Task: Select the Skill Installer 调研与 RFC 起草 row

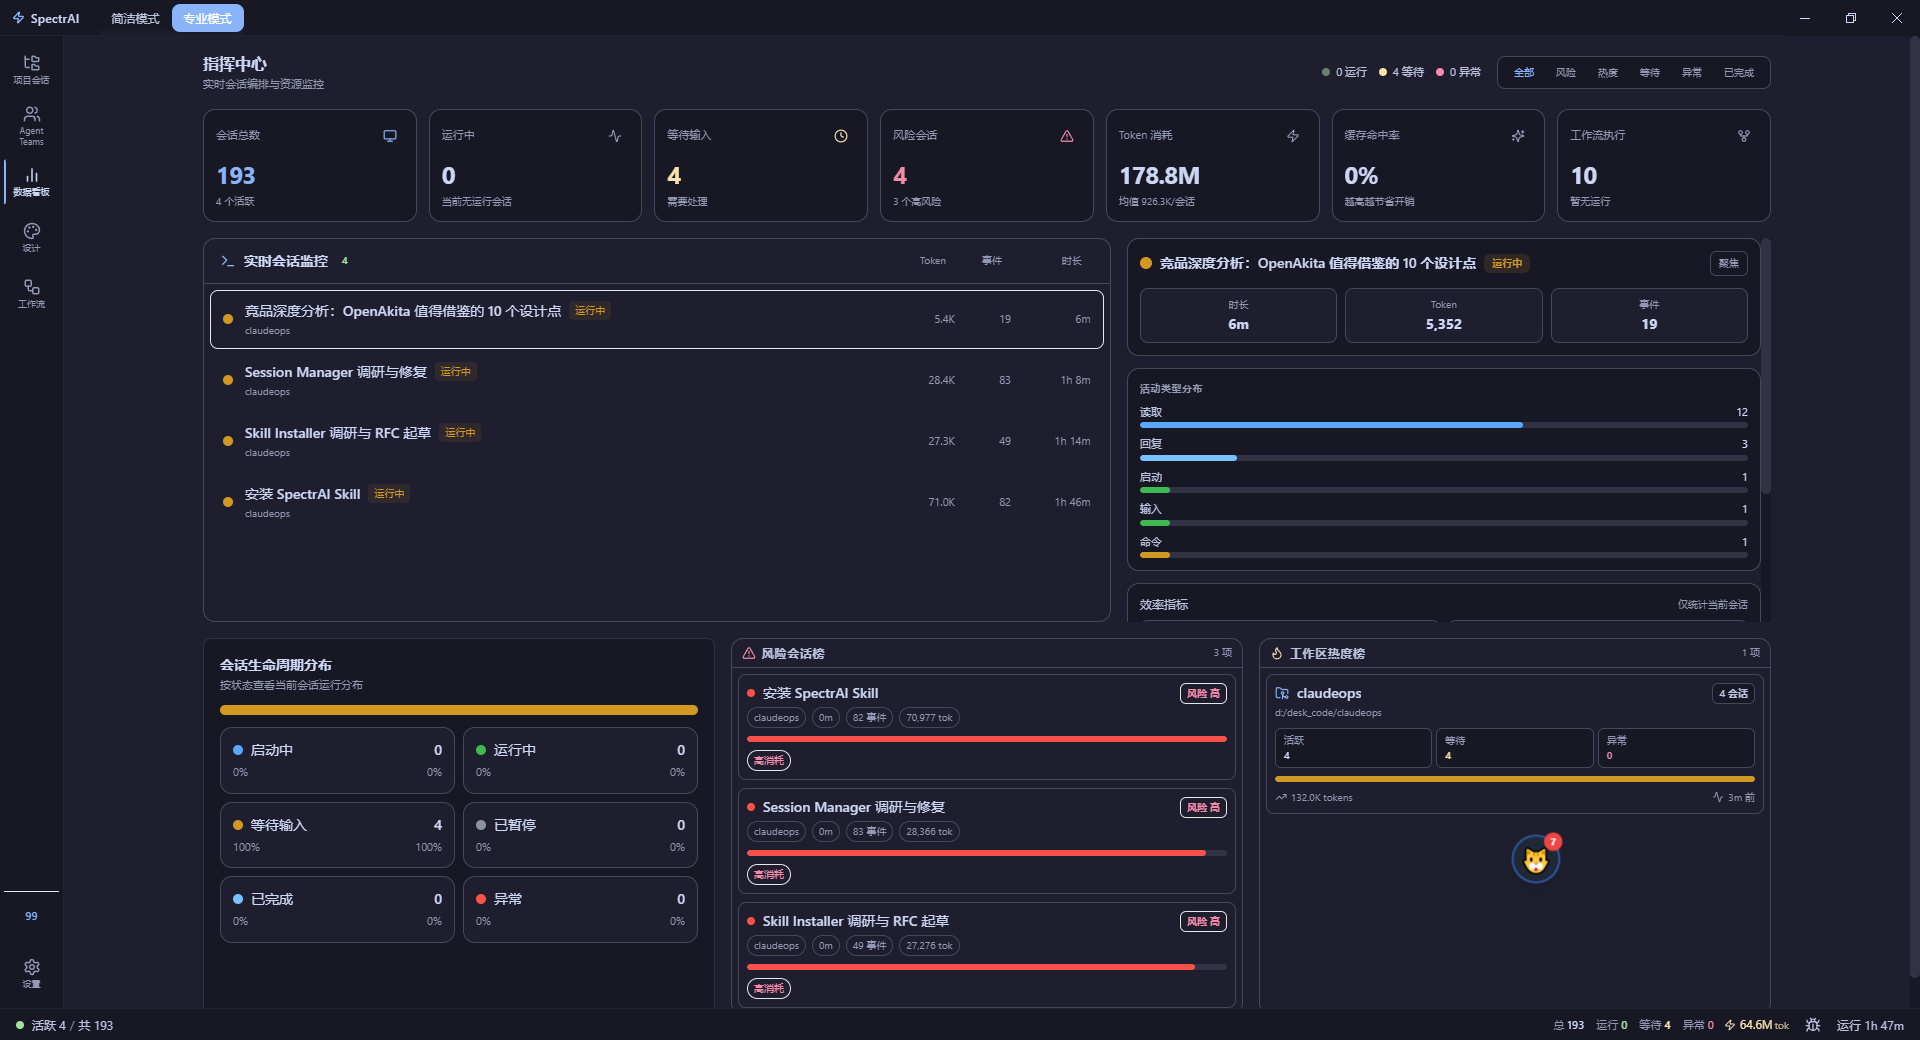Action: pos(657,441)
